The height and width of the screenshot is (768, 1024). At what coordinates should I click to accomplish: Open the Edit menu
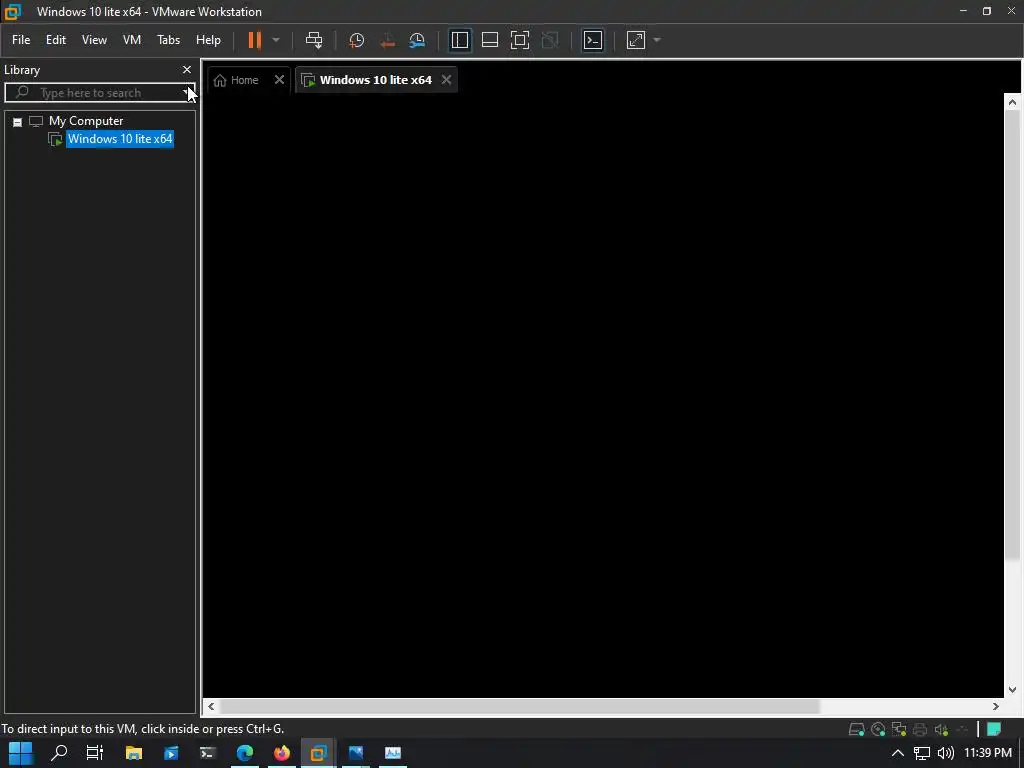56,40
